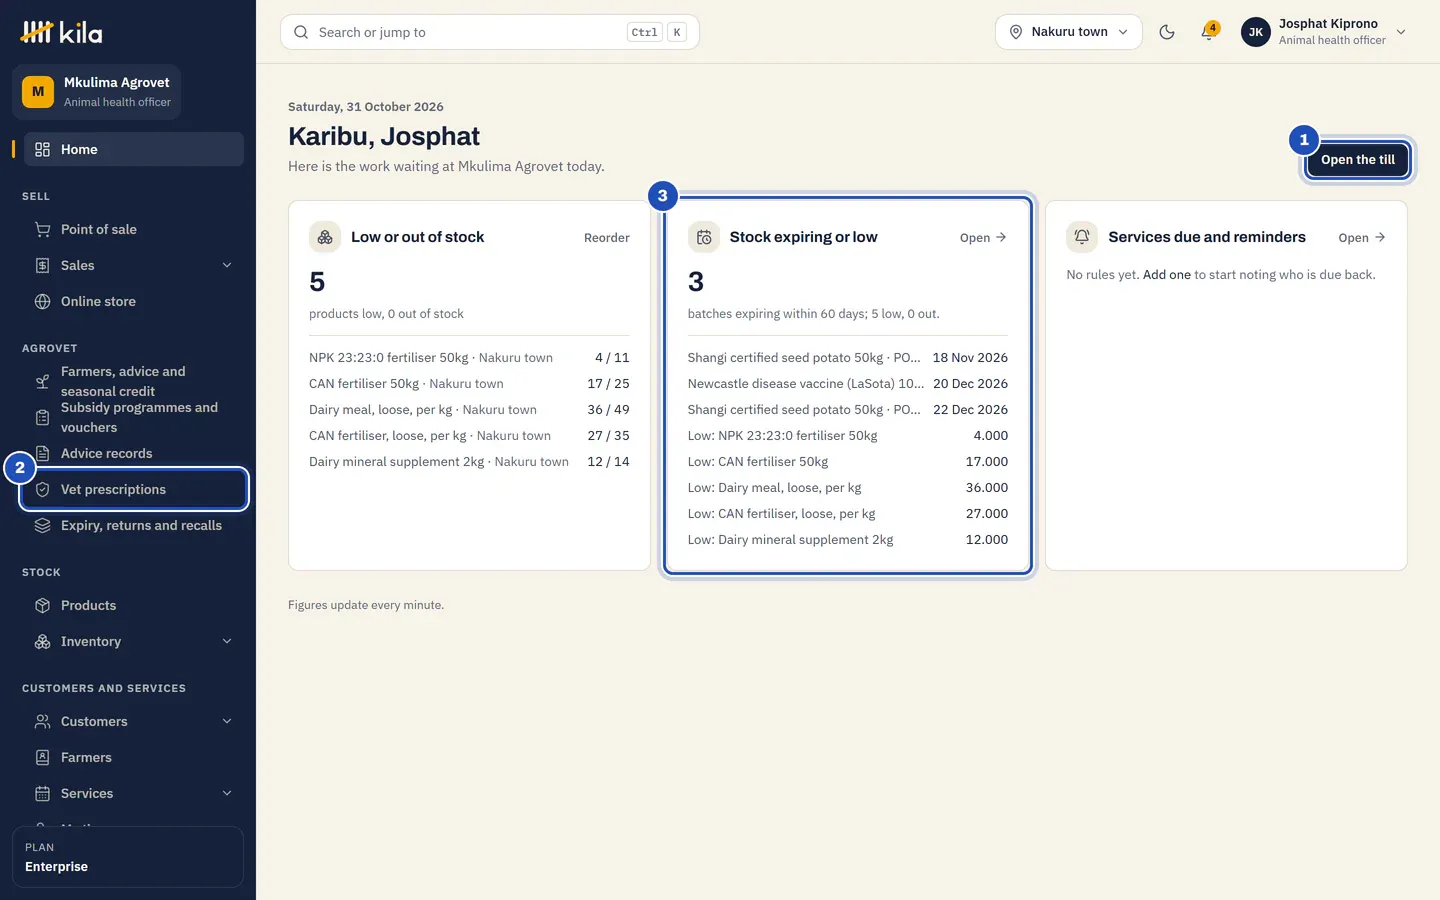
Task: Click Newcastle disease vaccine (LaSota) batch row
Action: [x=848, y=384]
